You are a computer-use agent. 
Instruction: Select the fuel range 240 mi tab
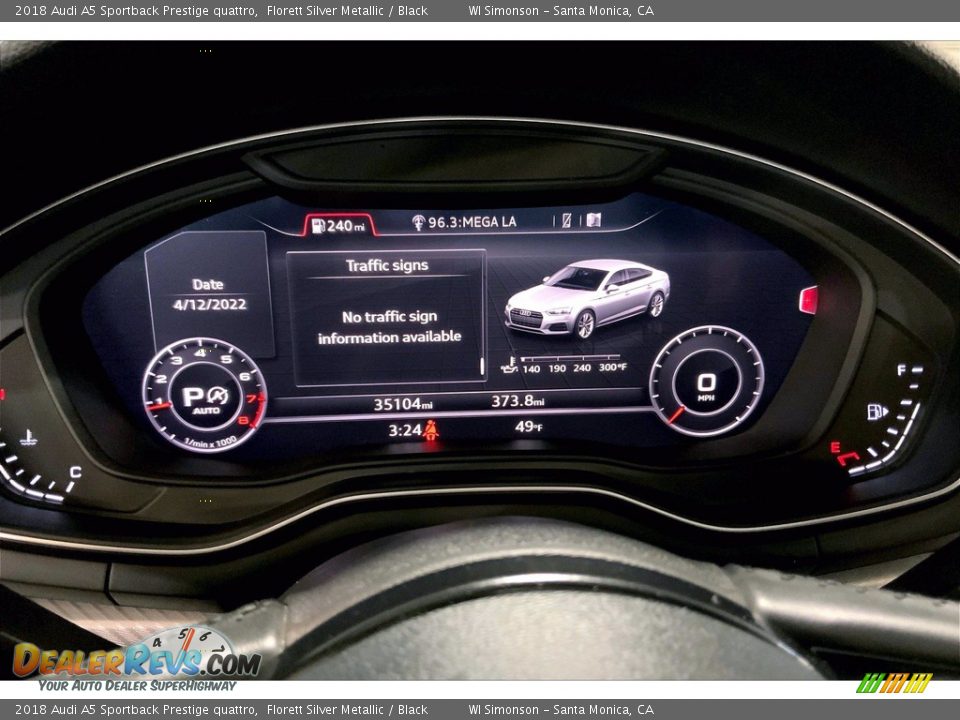(339, 225)
